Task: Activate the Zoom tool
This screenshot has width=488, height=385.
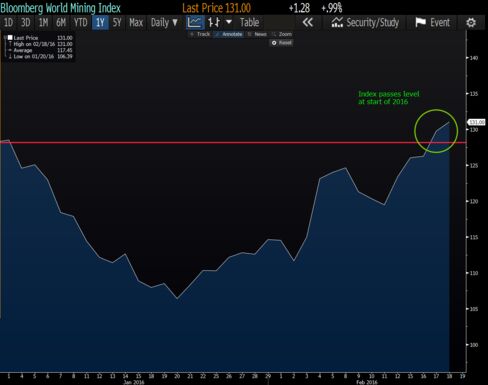Action: (282, 34)
